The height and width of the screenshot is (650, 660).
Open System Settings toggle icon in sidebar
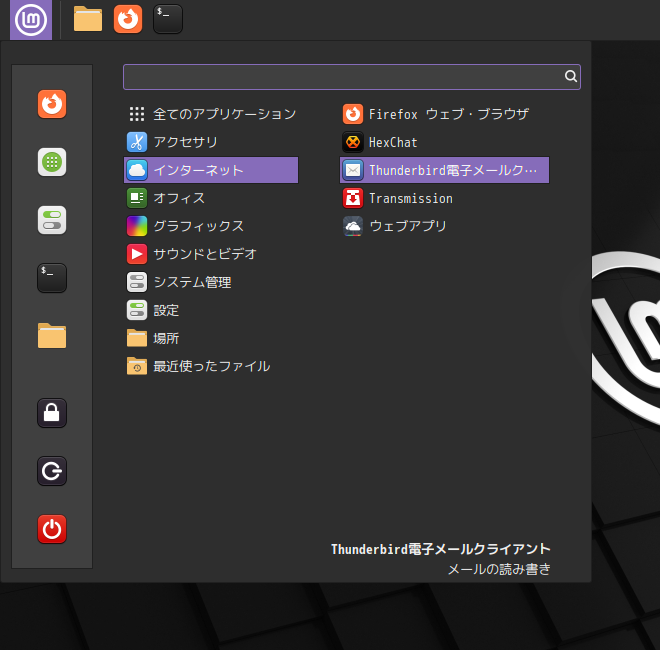52,220
